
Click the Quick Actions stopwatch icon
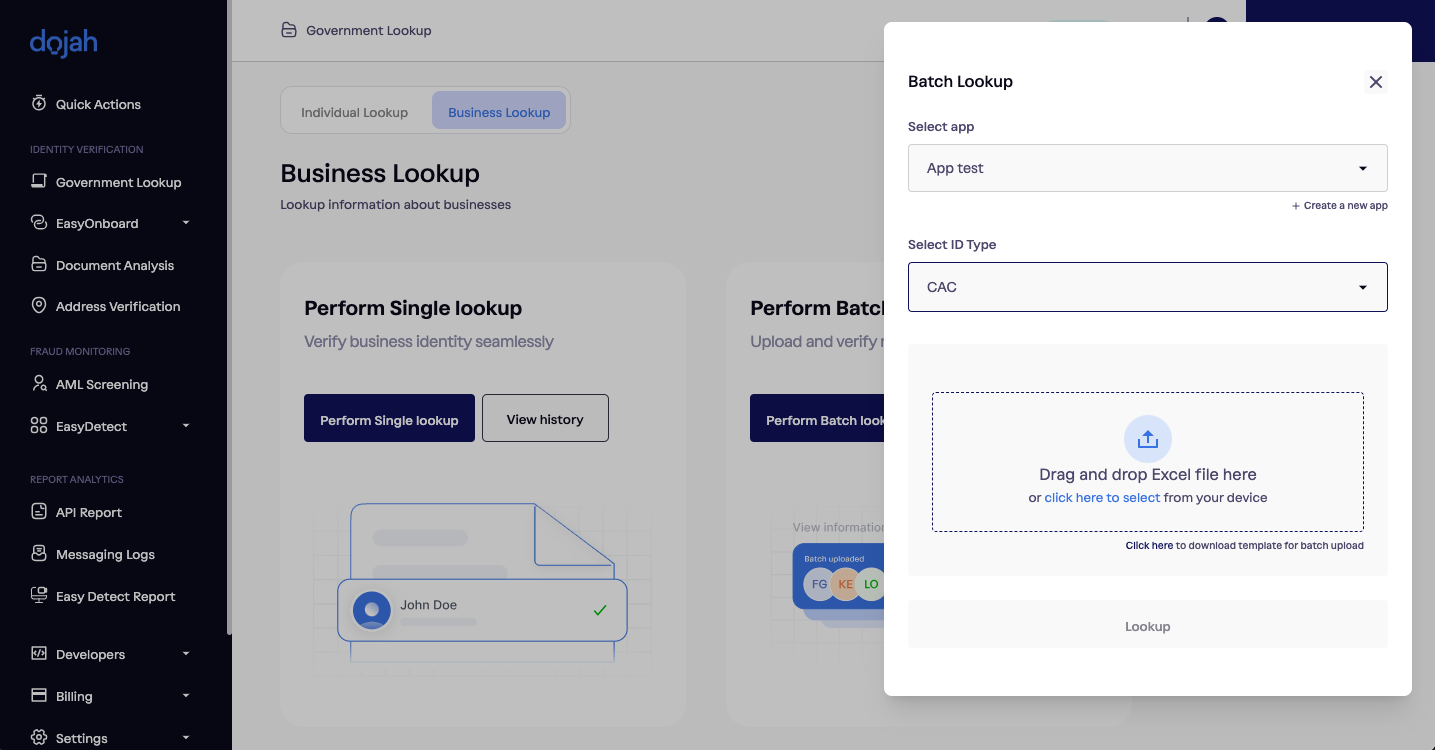(x=39, y=104)
